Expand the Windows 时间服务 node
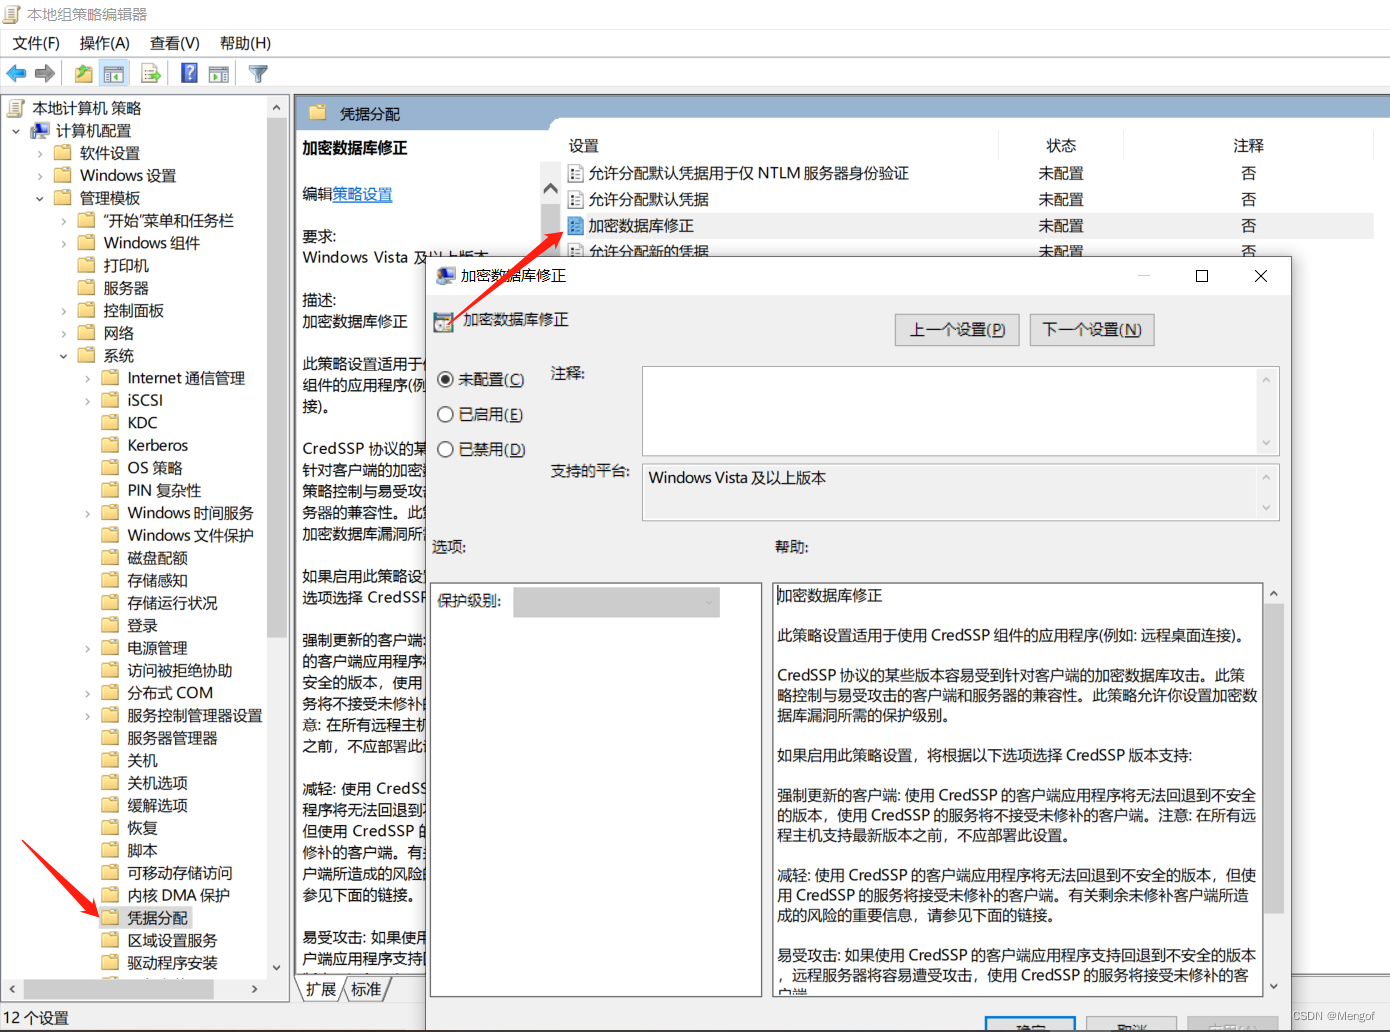The image size is (1390, 1032). click(88, 512)
